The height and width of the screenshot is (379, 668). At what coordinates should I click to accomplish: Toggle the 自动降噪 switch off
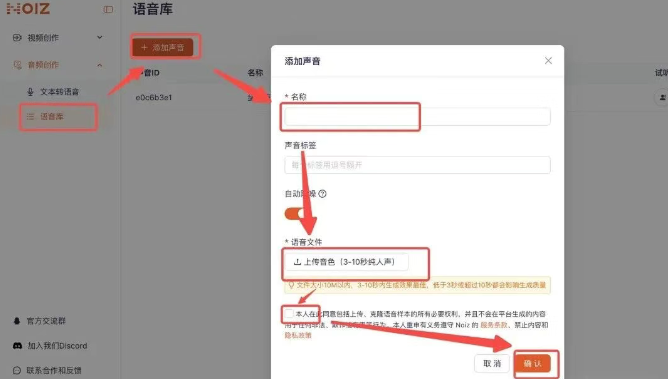295,214
